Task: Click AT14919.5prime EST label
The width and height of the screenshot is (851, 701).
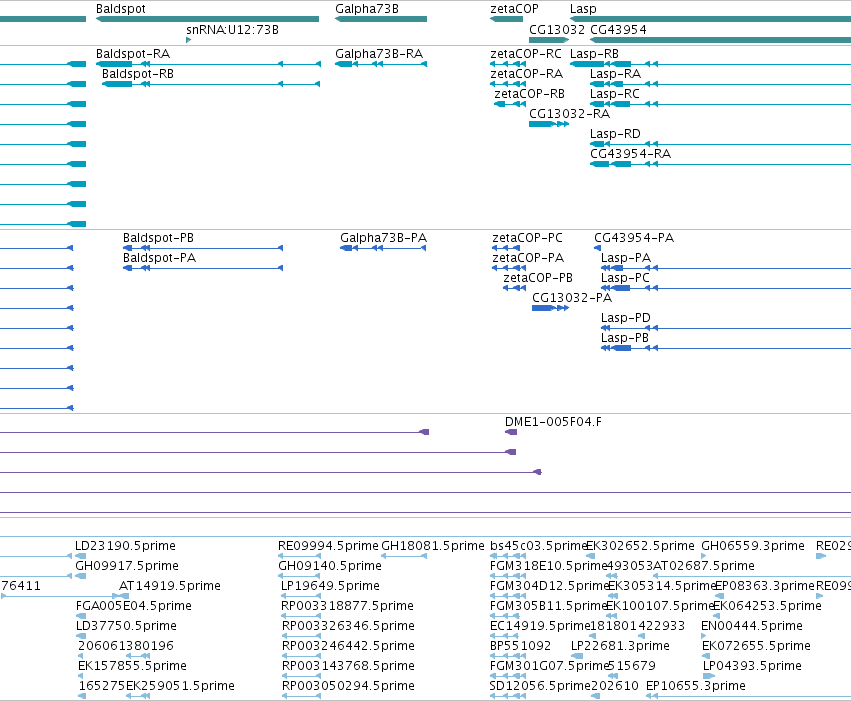Action: (x=170, y=586)
